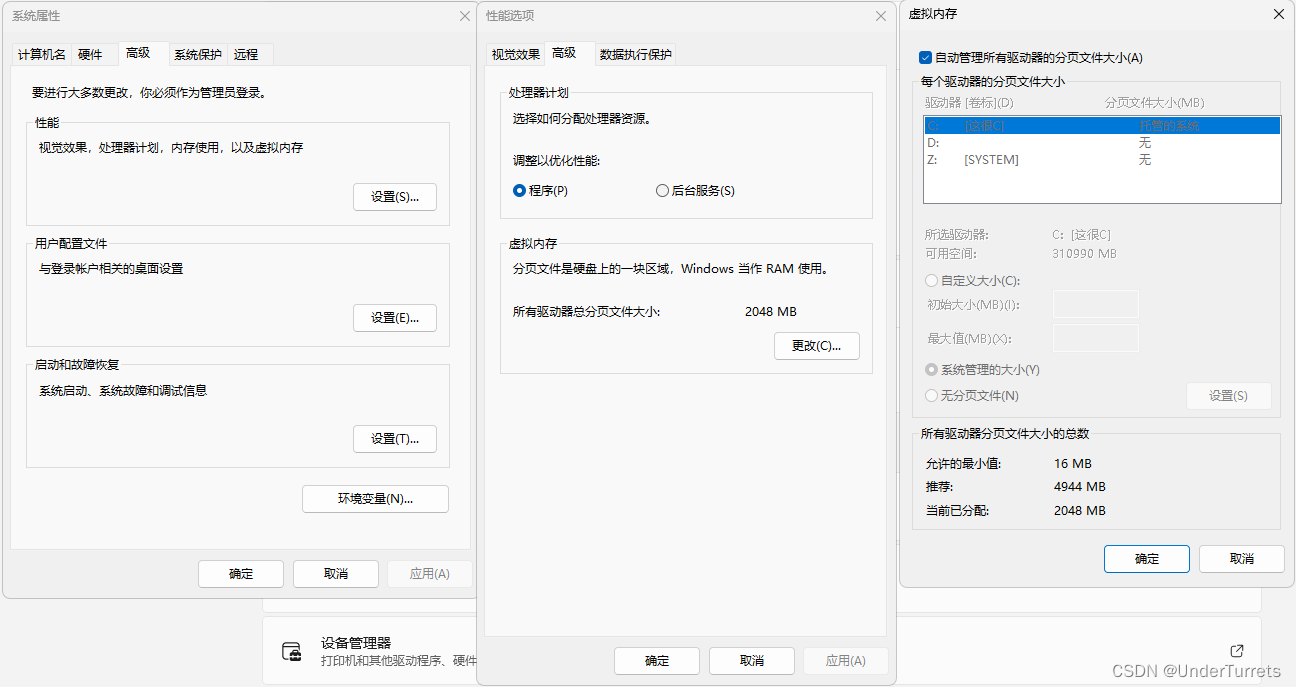Open Device Manager icon in settings list
This screenshot has width=1296, height=687.
(292, 652)
